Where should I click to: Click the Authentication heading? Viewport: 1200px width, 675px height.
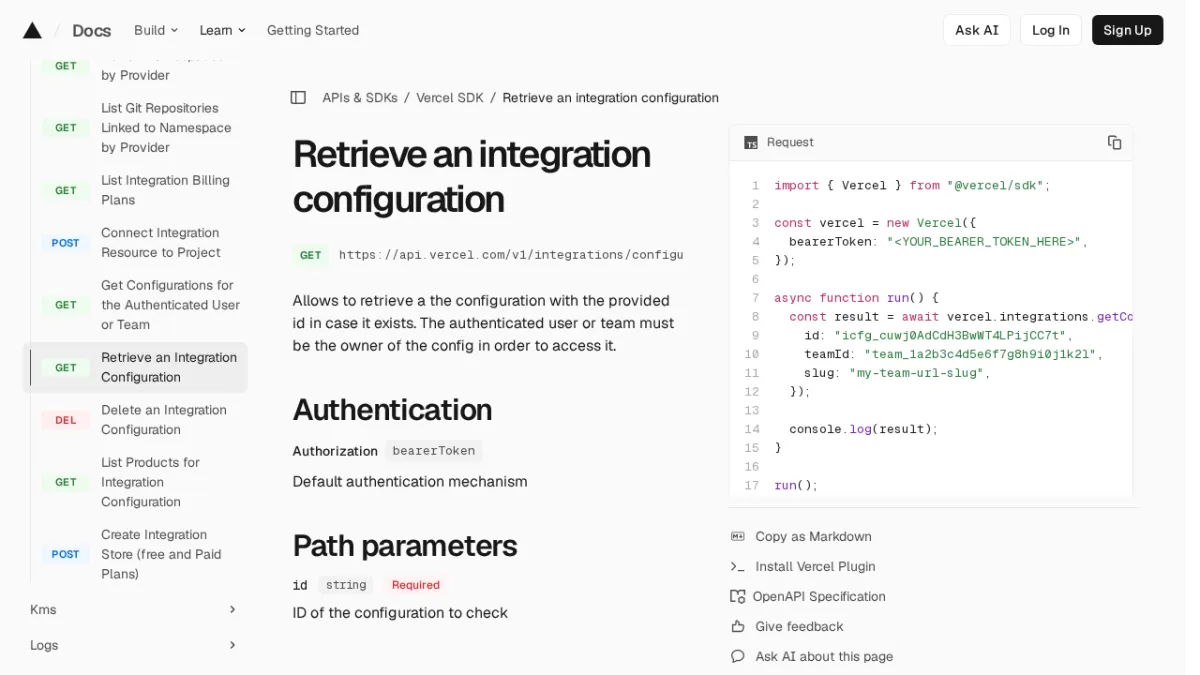click(x=392, y=410)
